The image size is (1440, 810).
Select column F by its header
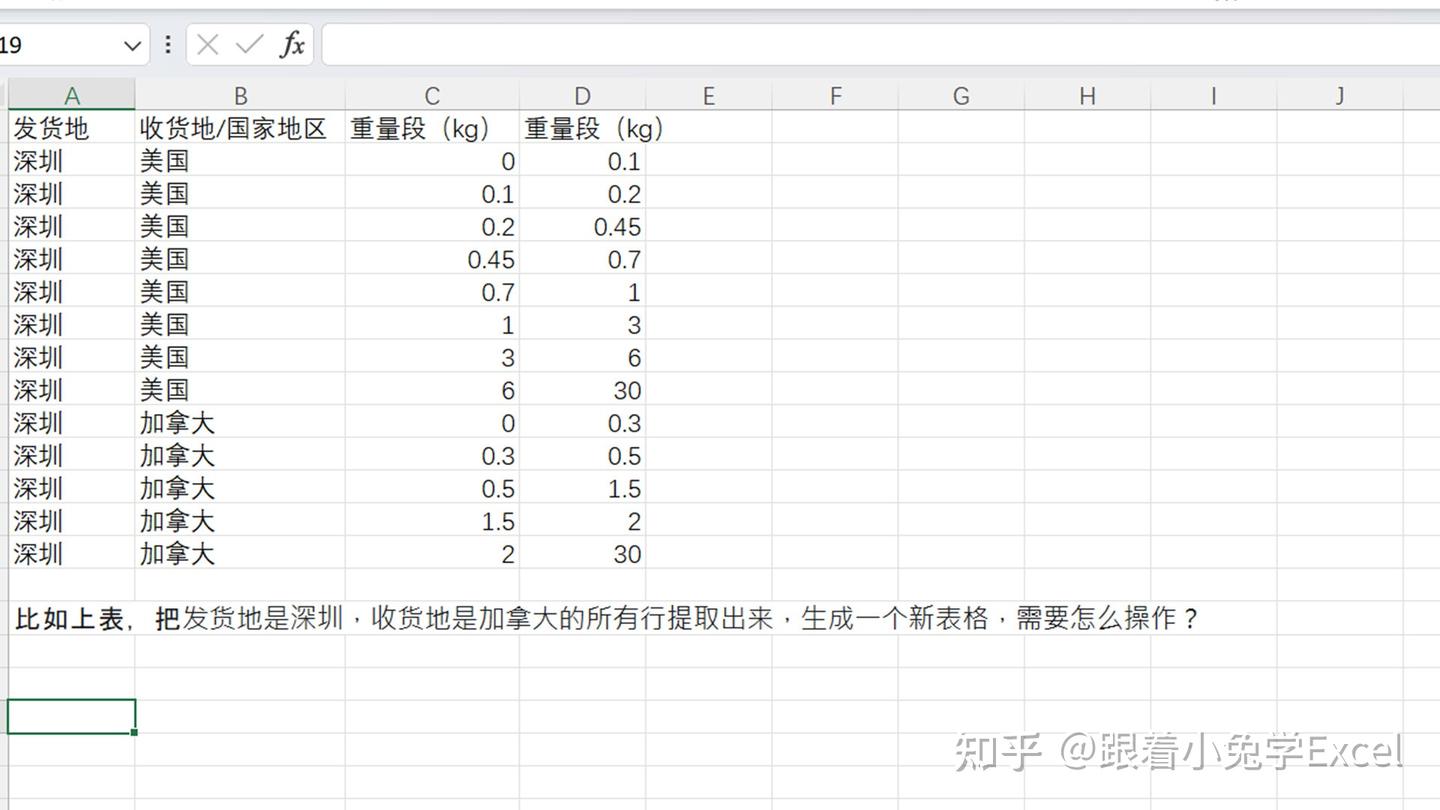point(835,95)
